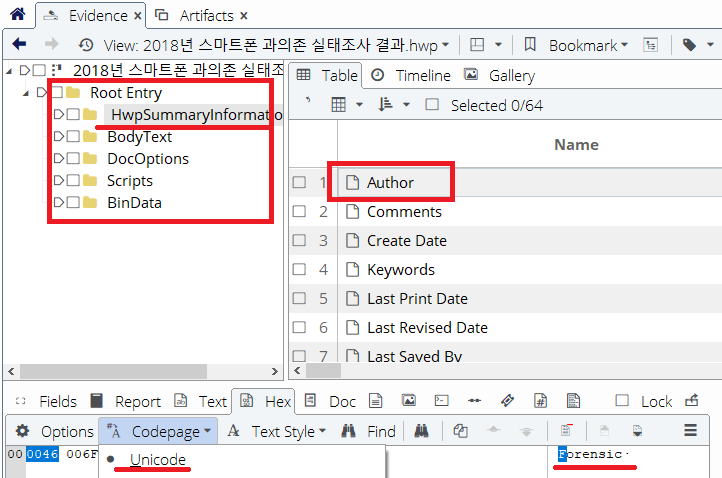Click the tag icon in the top toolbar
This screenshot has width=722, height=478.
coord(689,45)
